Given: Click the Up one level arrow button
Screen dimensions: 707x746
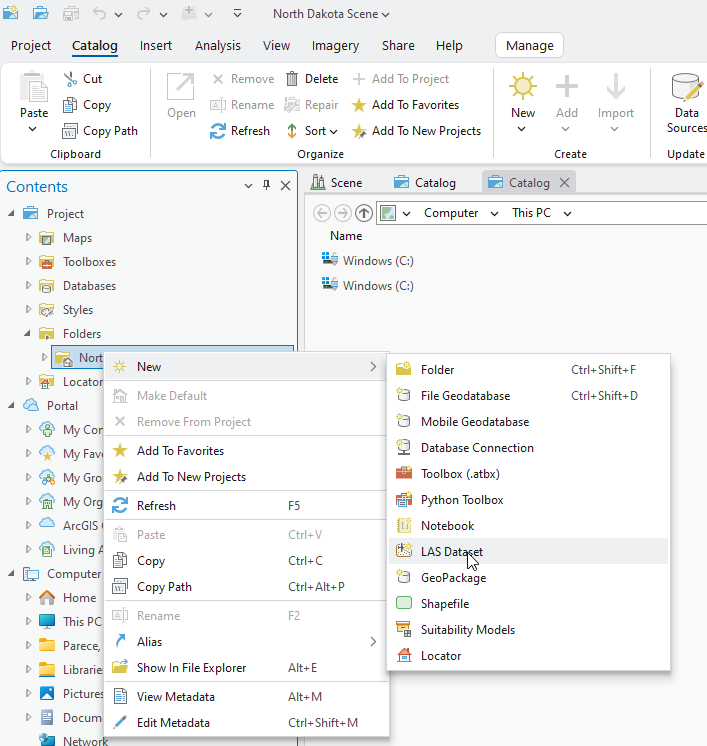Looking at the screenshot, I should [364, 213].
